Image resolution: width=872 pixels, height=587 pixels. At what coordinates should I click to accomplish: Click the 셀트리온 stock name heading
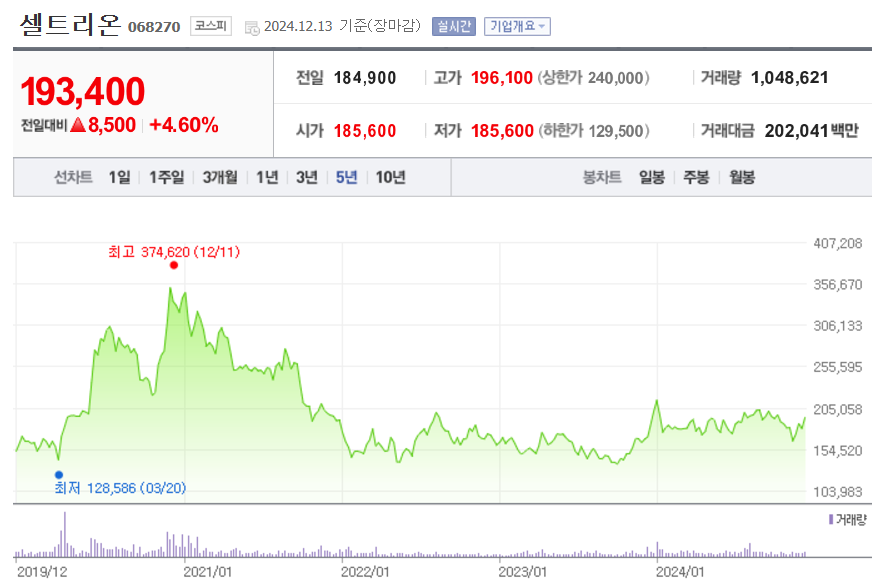[x=70, y=25]
